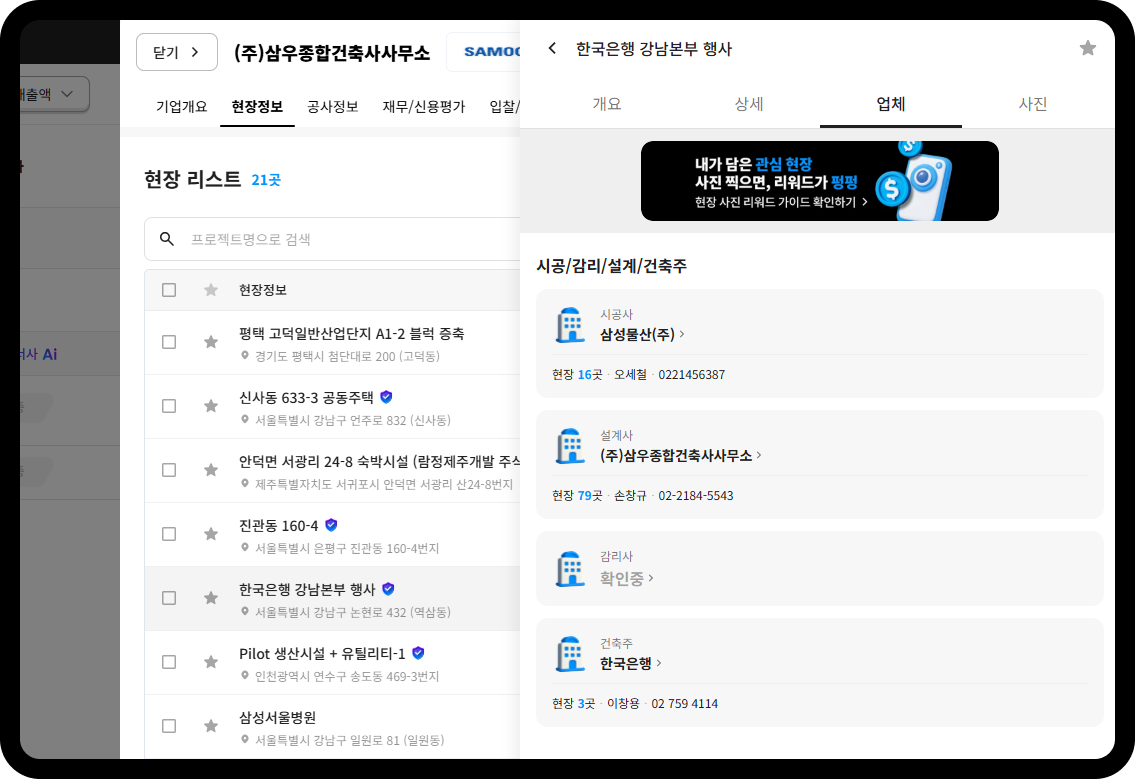
Task: Expand (주)삼우종합건축사사무소 designer chevron
Action: pyautogui.click(x=759, y=455)
